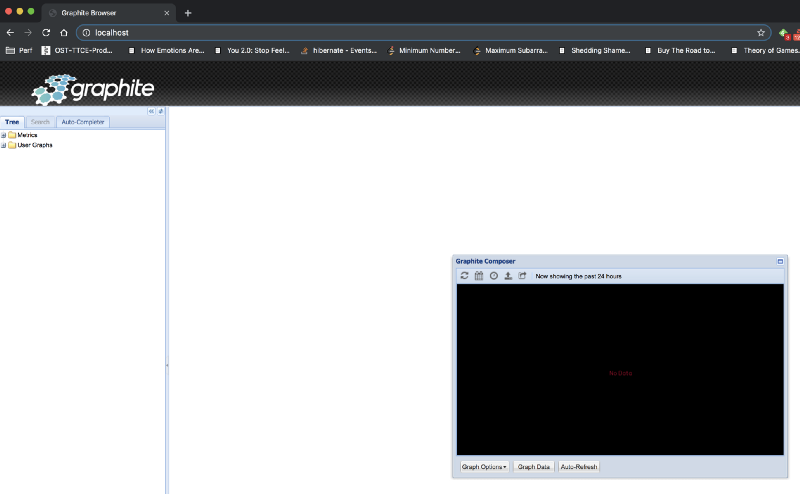The height and width of the screenshot is (494, 800).
Task: Expand the Metrics tree node
Action: (x=4, y=135)
